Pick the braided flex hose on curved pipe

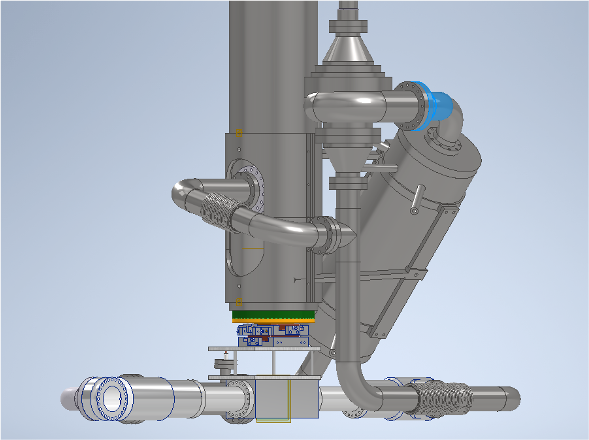click(220, 210)
